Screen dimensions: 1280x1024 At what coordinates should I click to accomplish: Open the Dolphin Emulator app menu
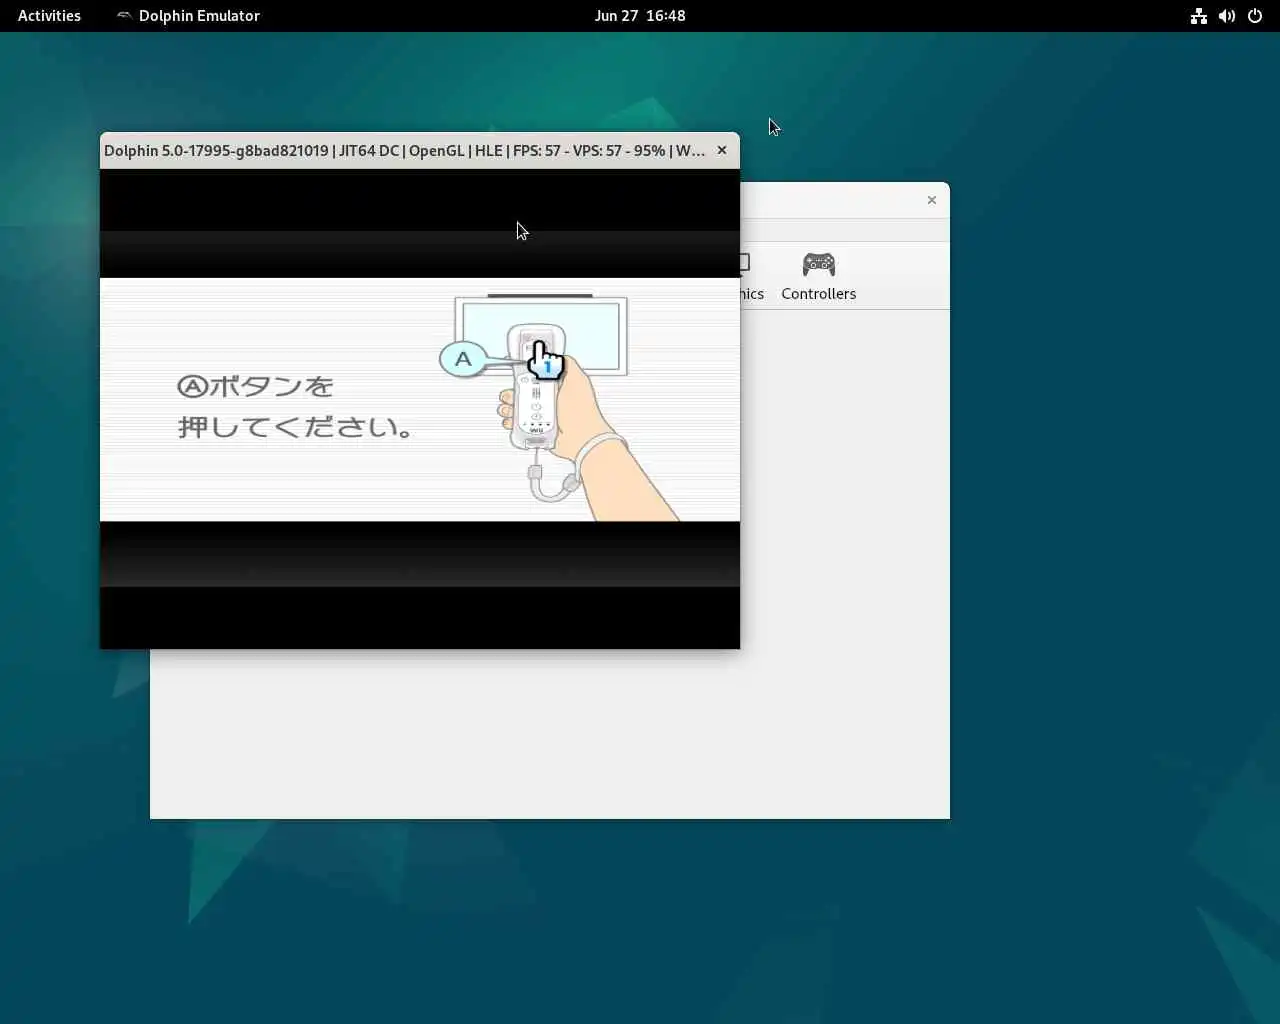pyautogui.click(x=188, y=16)
